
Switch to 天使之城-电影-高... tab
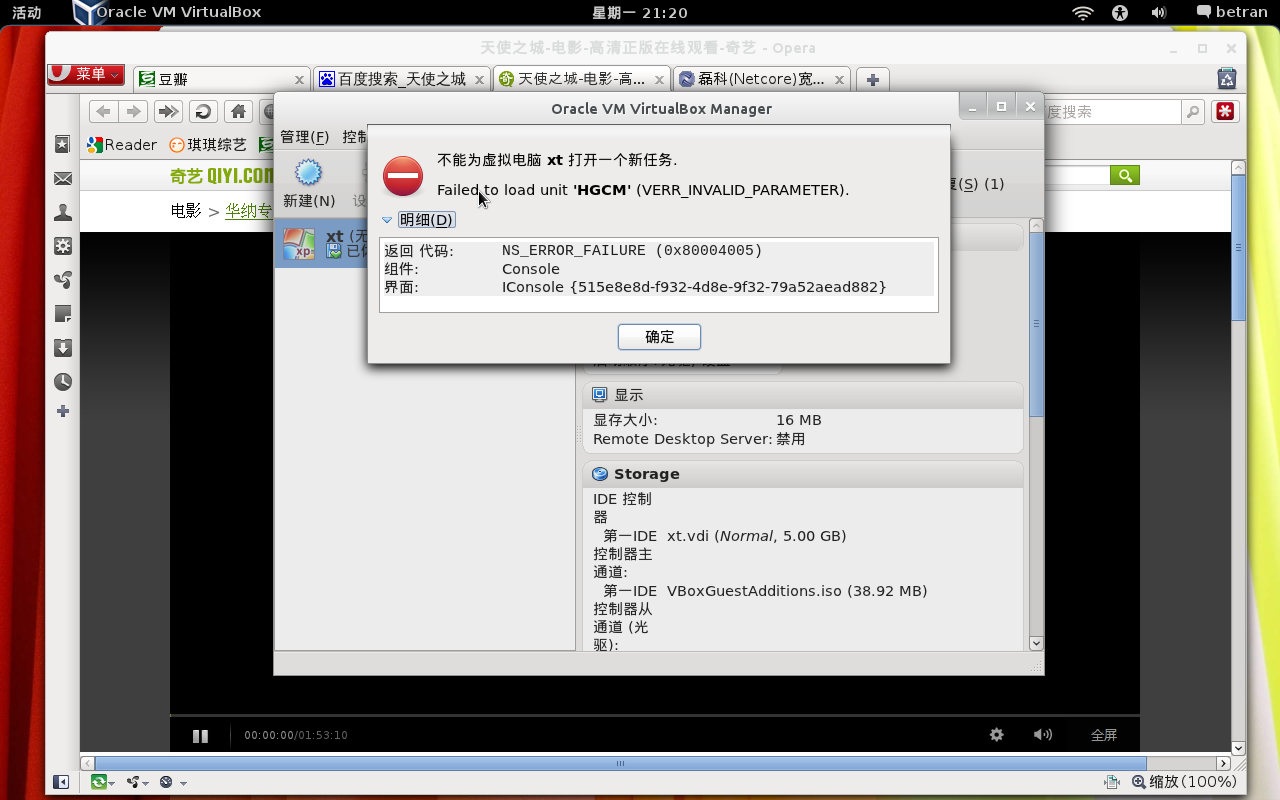coord(582,79)
